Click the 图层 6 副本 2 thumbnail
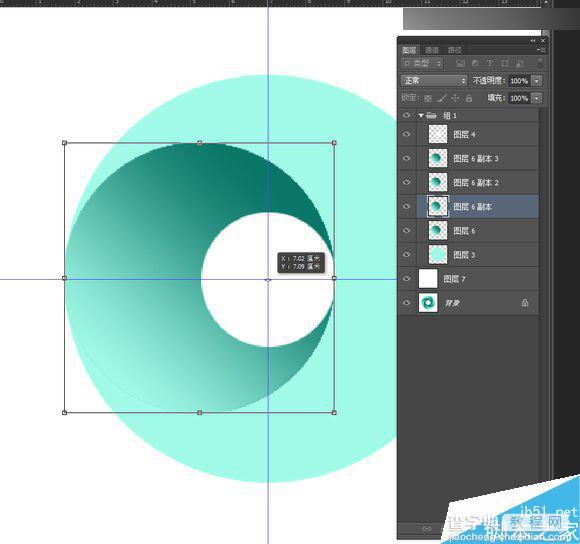 pyautogui.click(x=438, y=182)
